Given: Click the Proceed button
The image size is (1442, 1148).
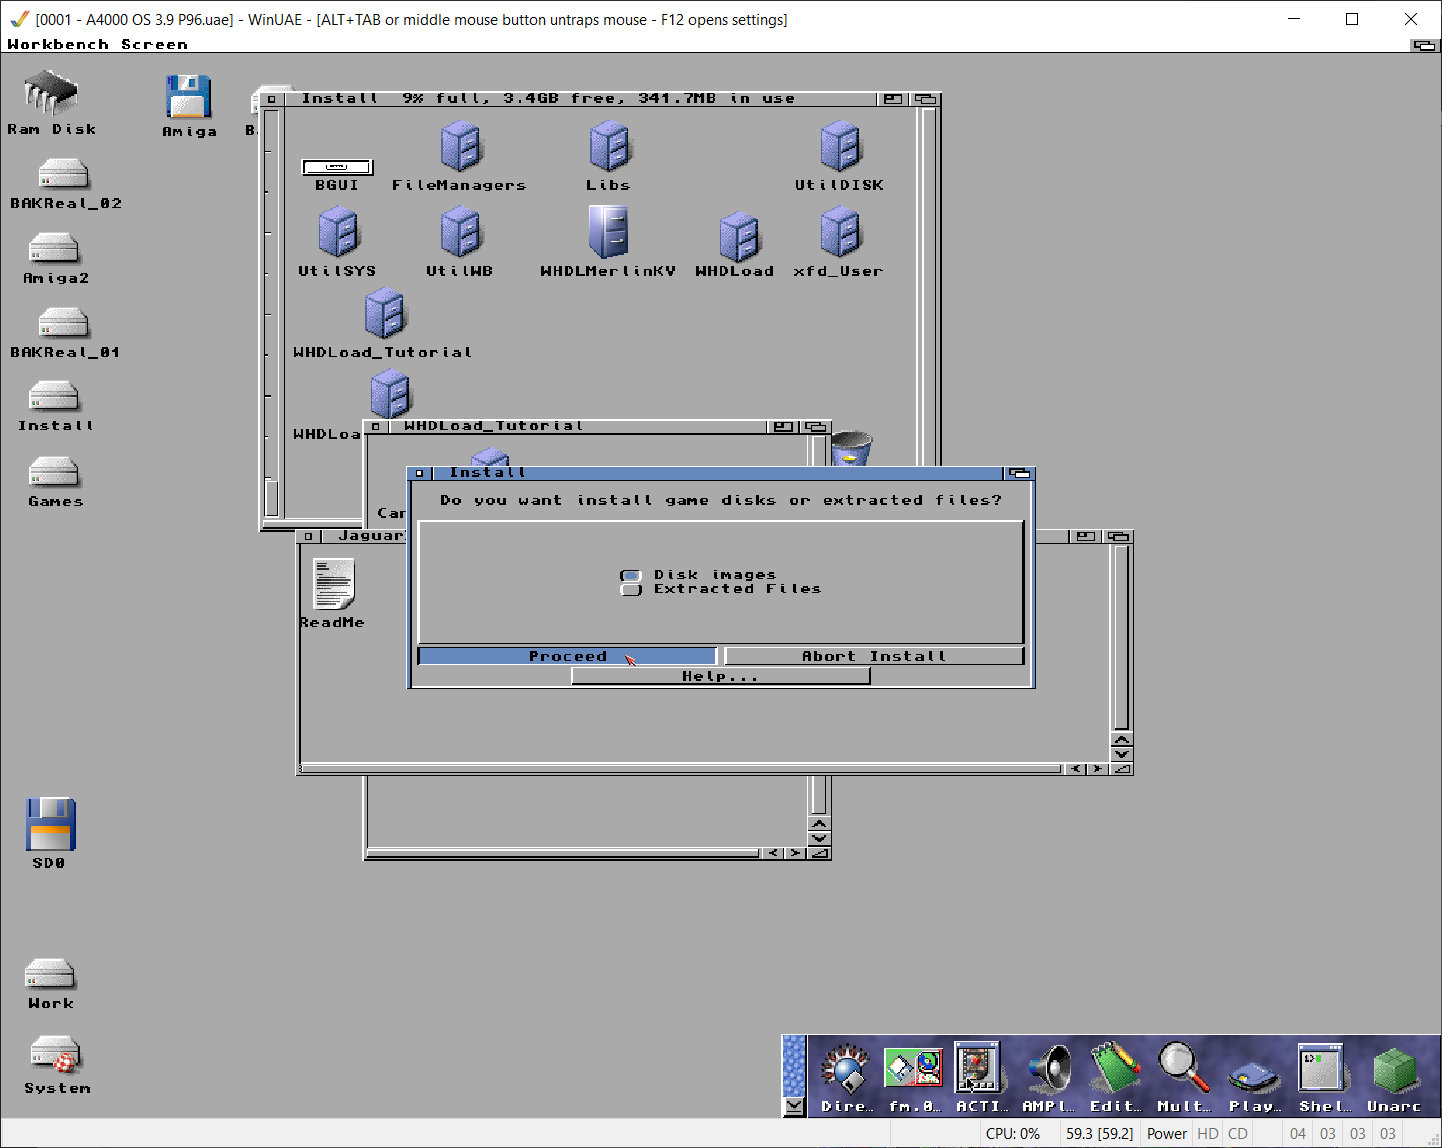Looking at the screenshot, I should 567,656.
